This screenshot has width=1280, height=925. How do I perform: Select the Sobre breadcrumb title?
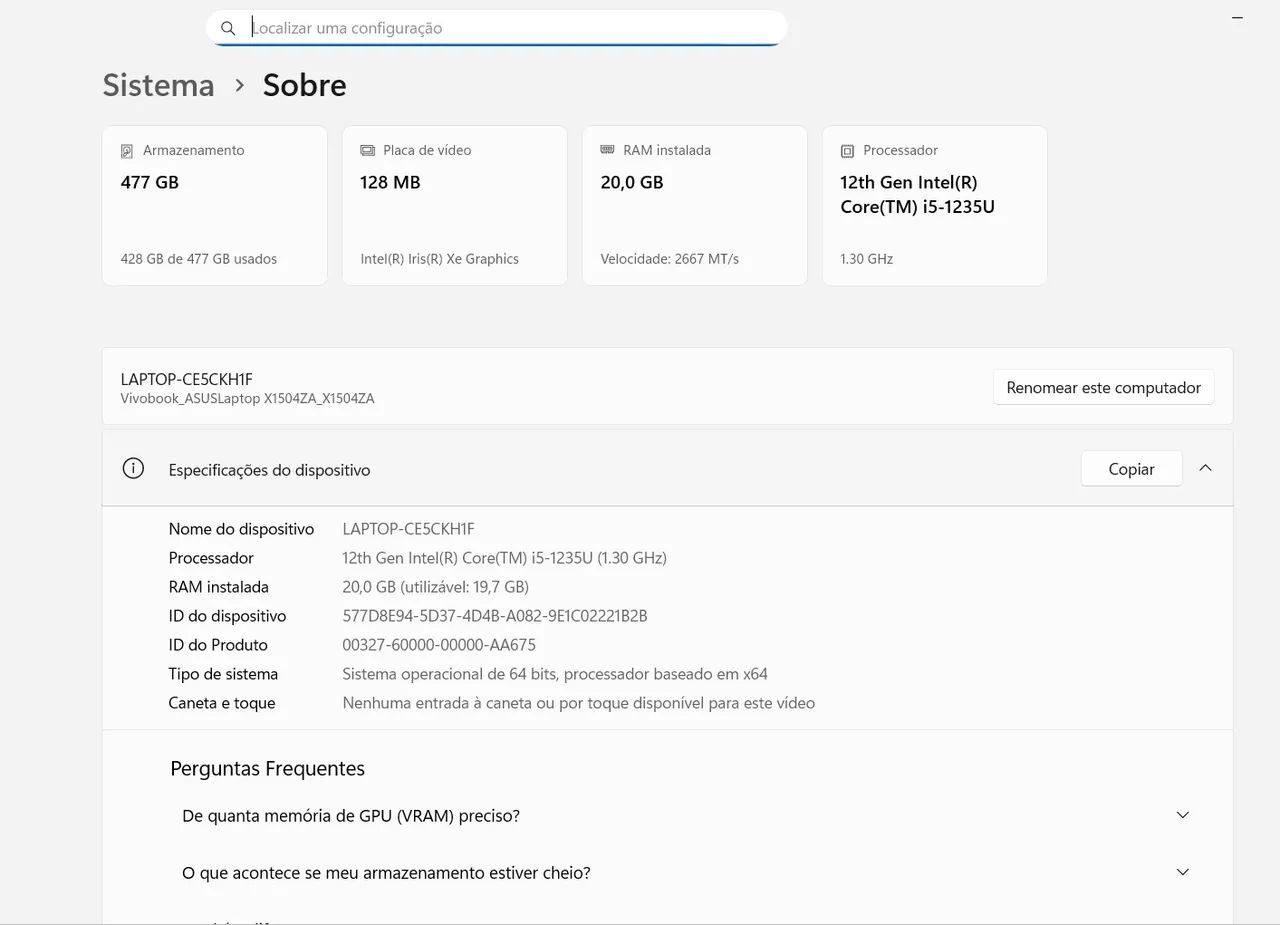point(304,86)
